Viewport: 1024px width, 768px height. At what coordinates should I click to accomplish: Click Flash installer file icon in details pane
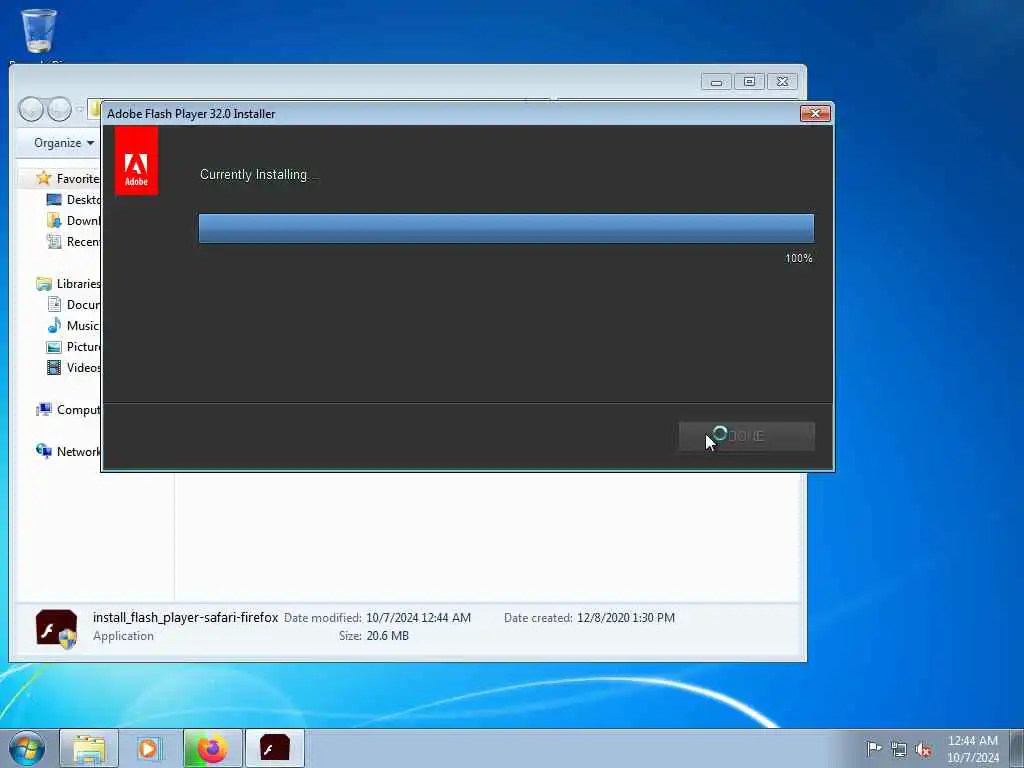(x=57, y=628)
